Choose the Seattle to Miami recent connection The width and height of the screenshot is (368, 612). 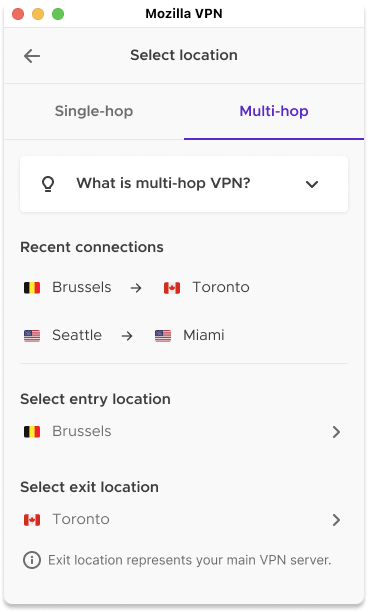click(124, 336)
